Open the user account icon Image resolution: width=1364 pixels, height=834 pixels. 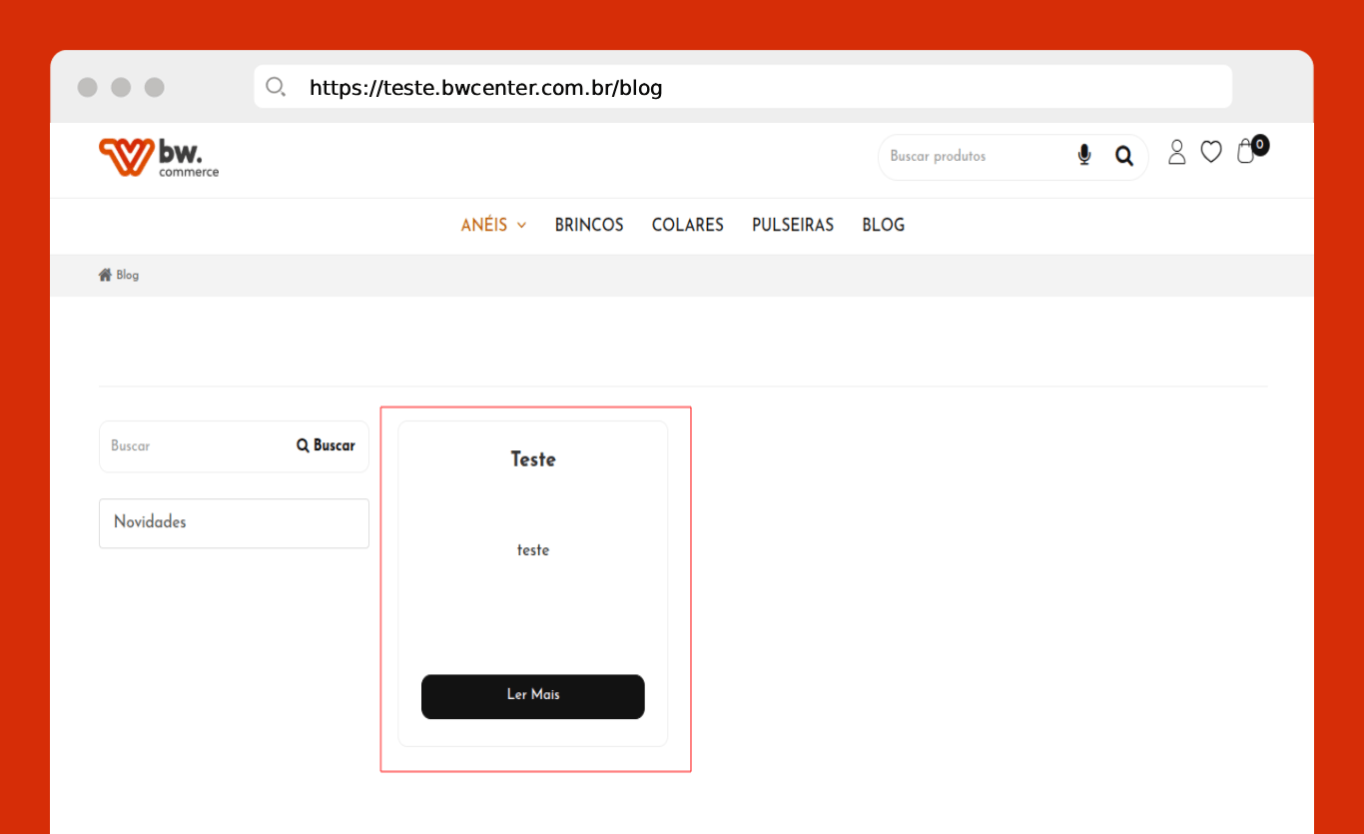(x=1177, y=152)
